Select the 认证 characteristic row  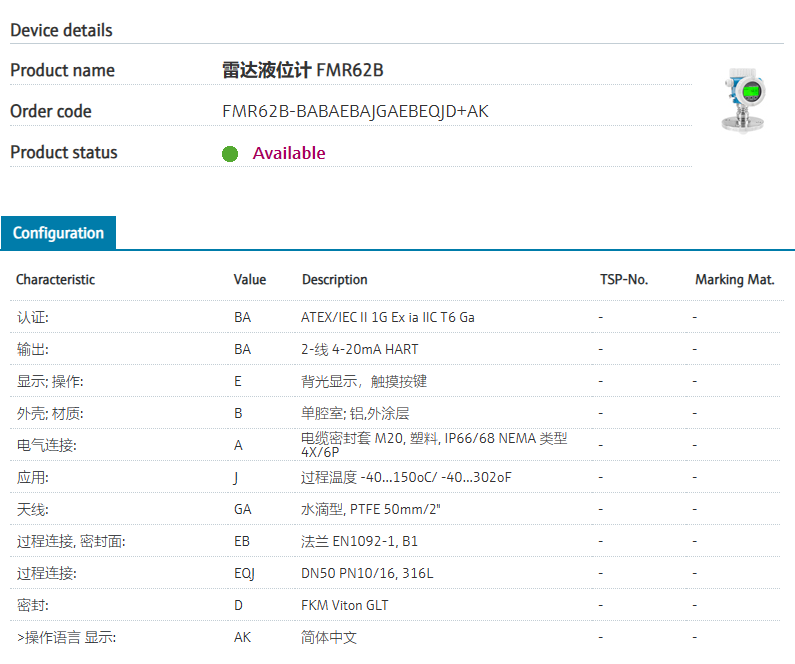[x=32, y=317]
